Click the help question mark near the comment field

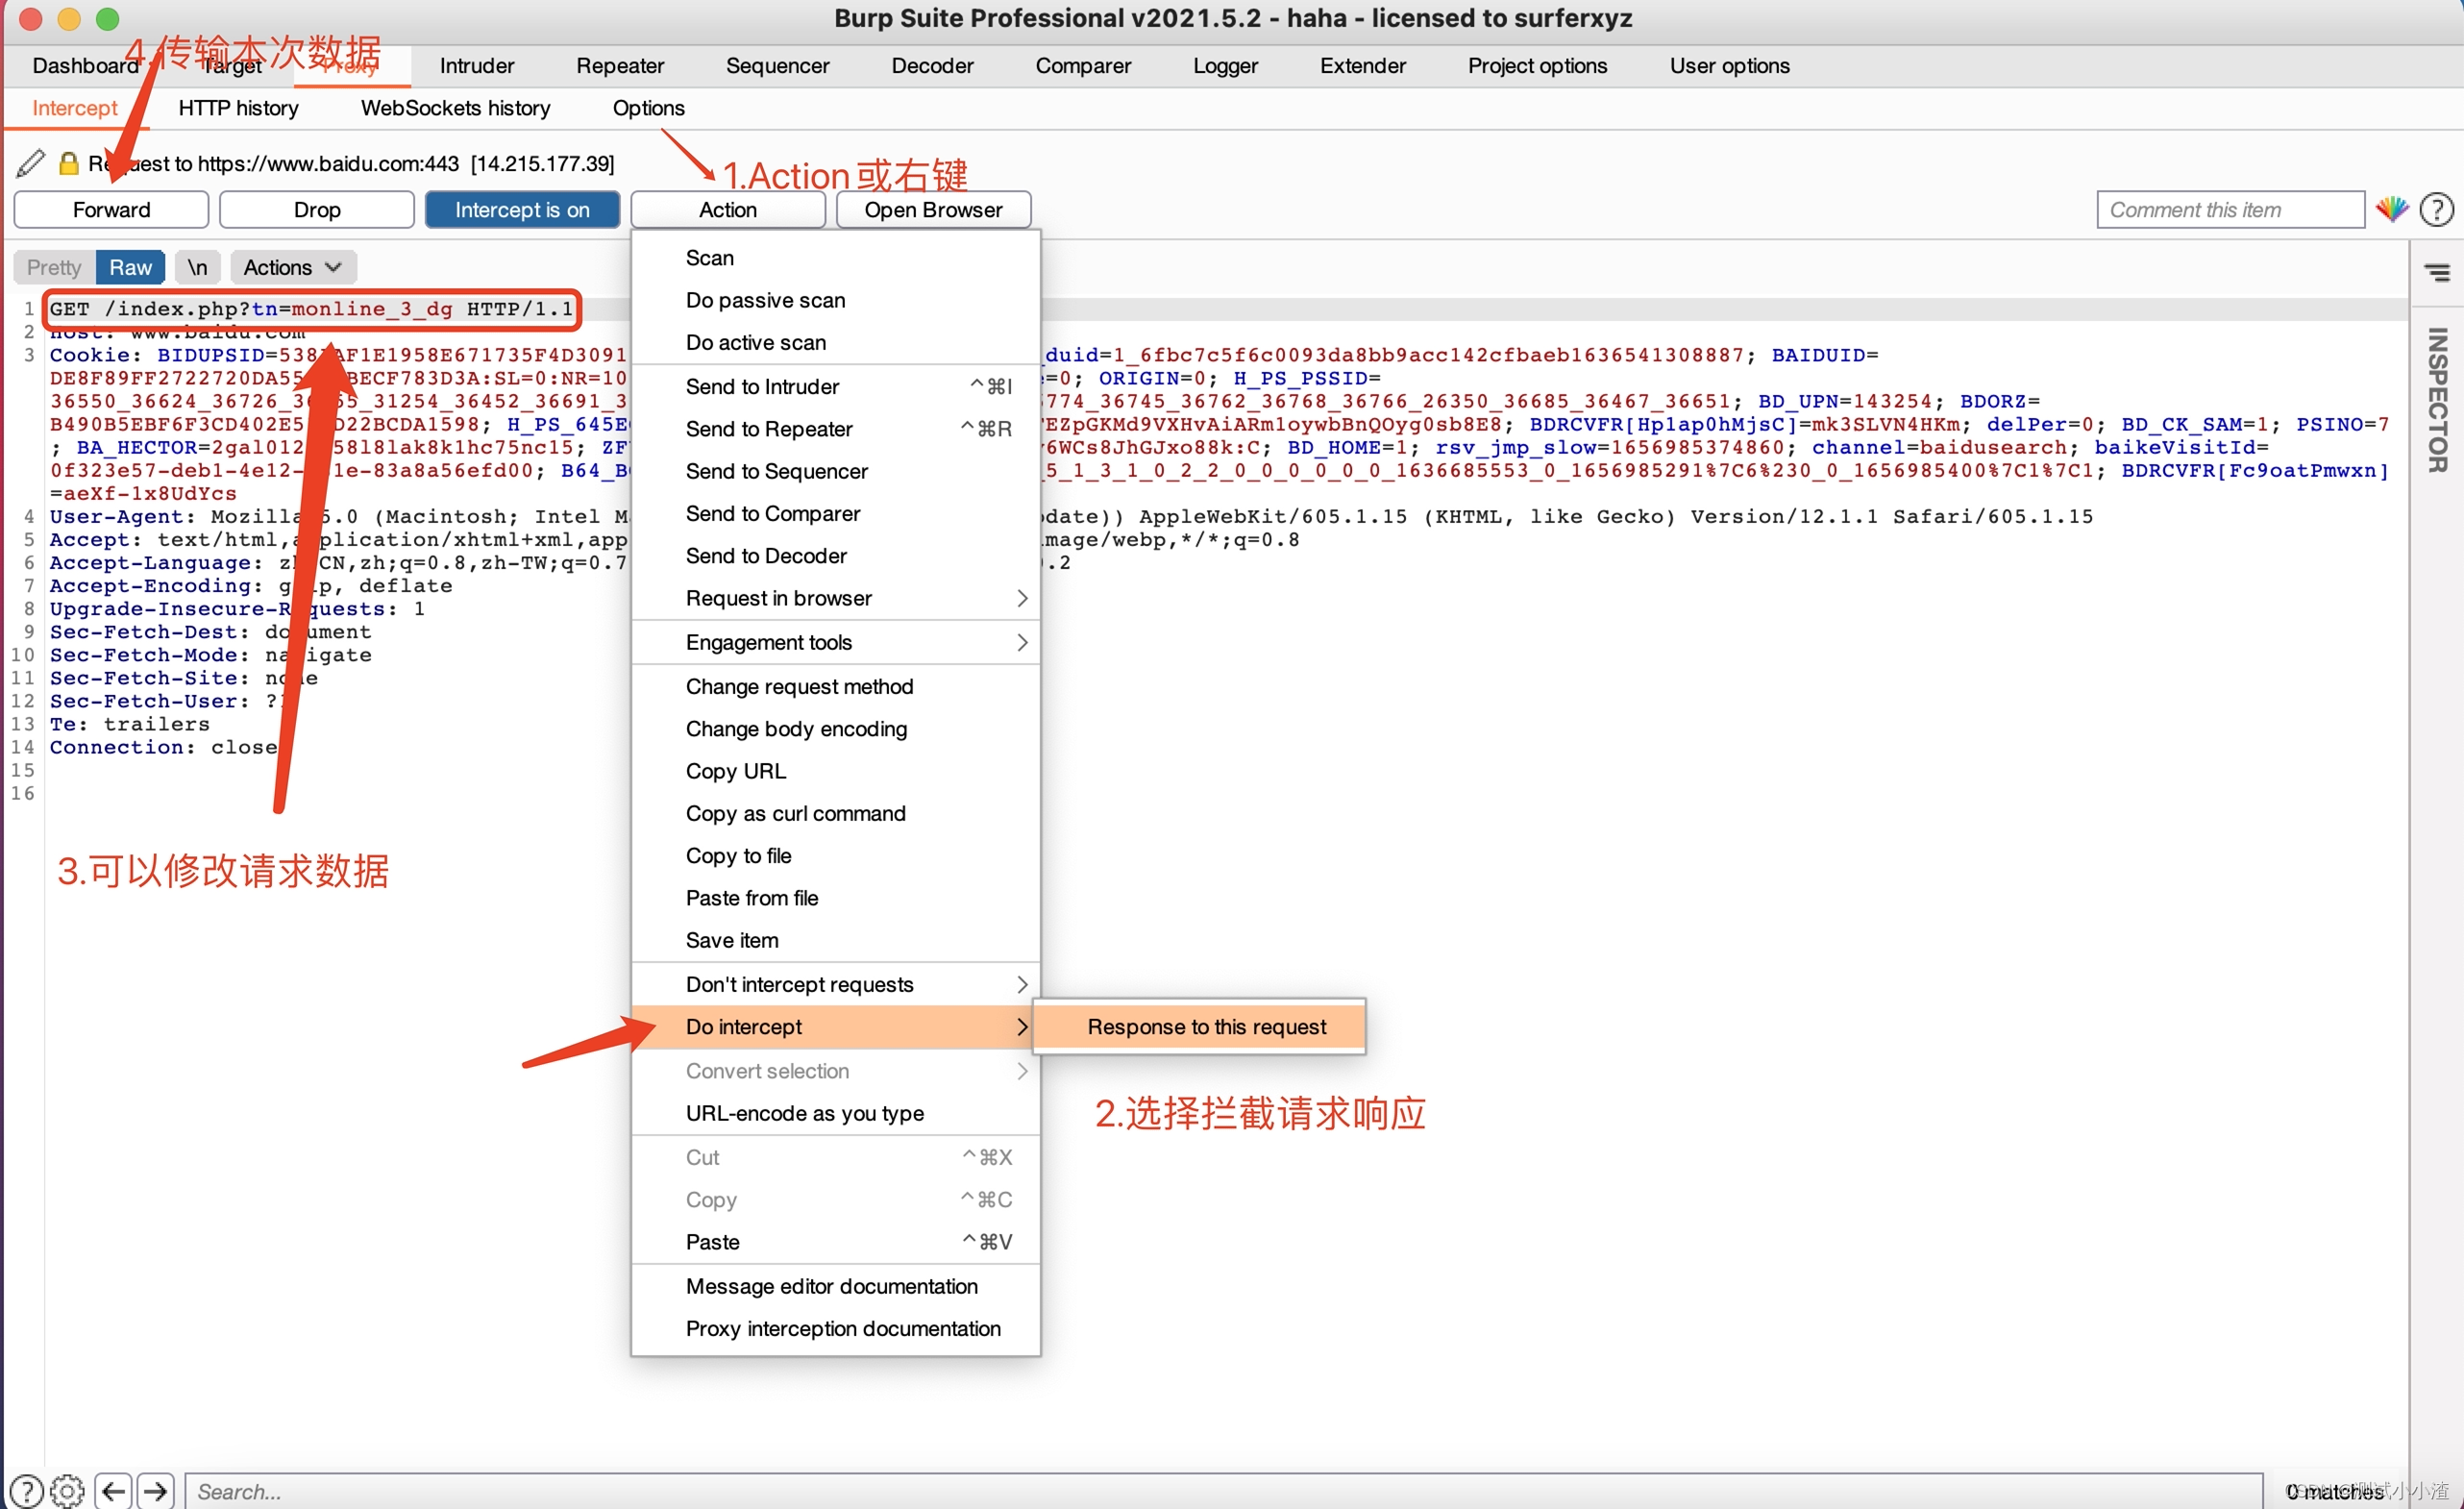click(2437, 210)
